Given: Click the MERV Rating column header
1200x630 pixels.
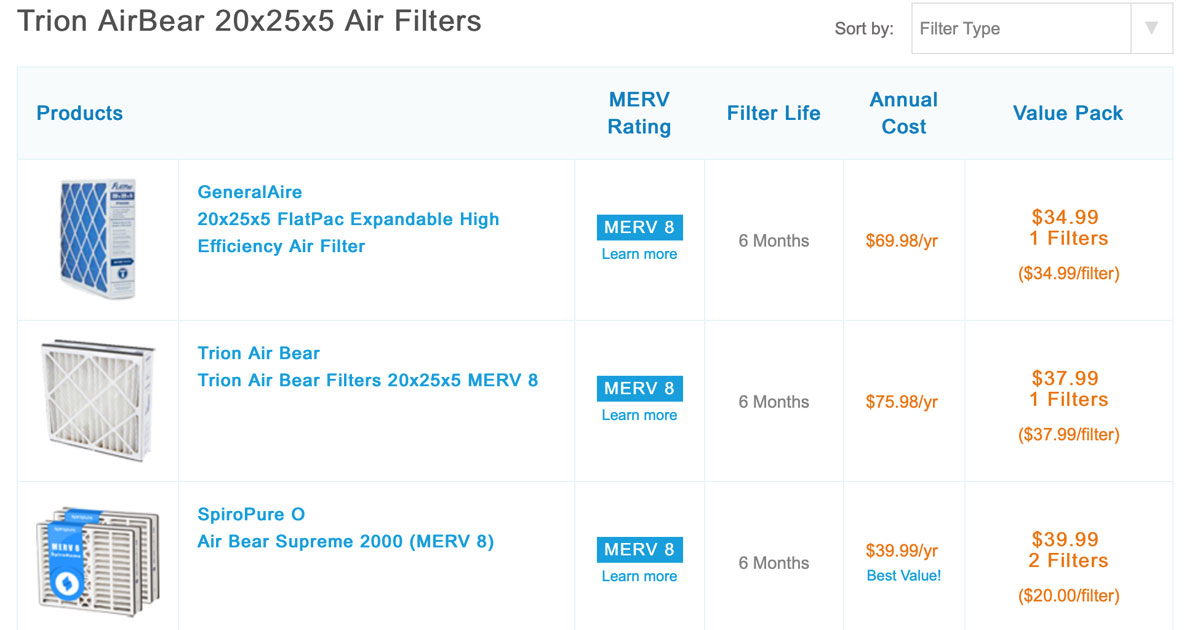Looking at the screenshot, I should pos(639,113).
